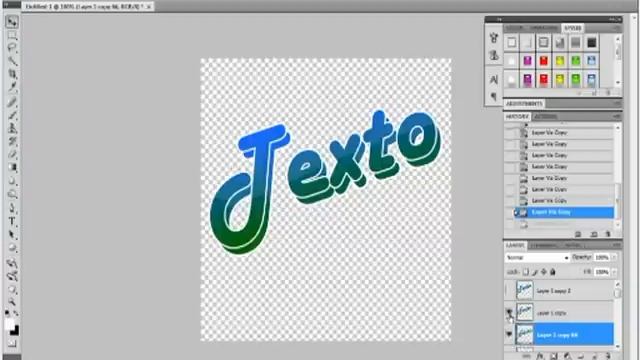Select the Horizontal Type tool

point(12,222)
